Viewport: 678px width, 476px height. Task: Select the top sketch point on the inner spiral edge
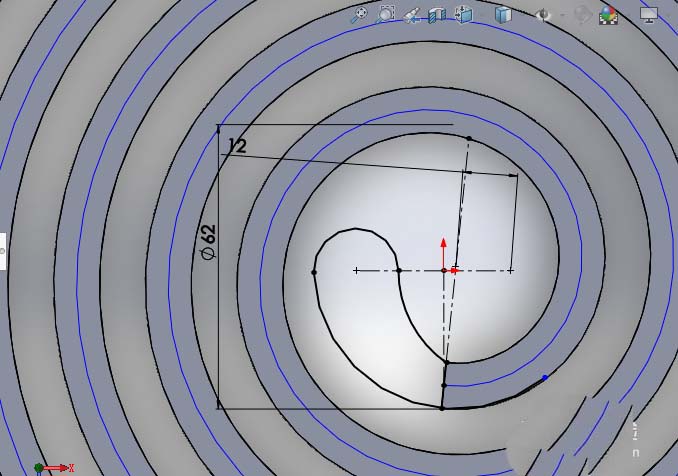point(469,138)
